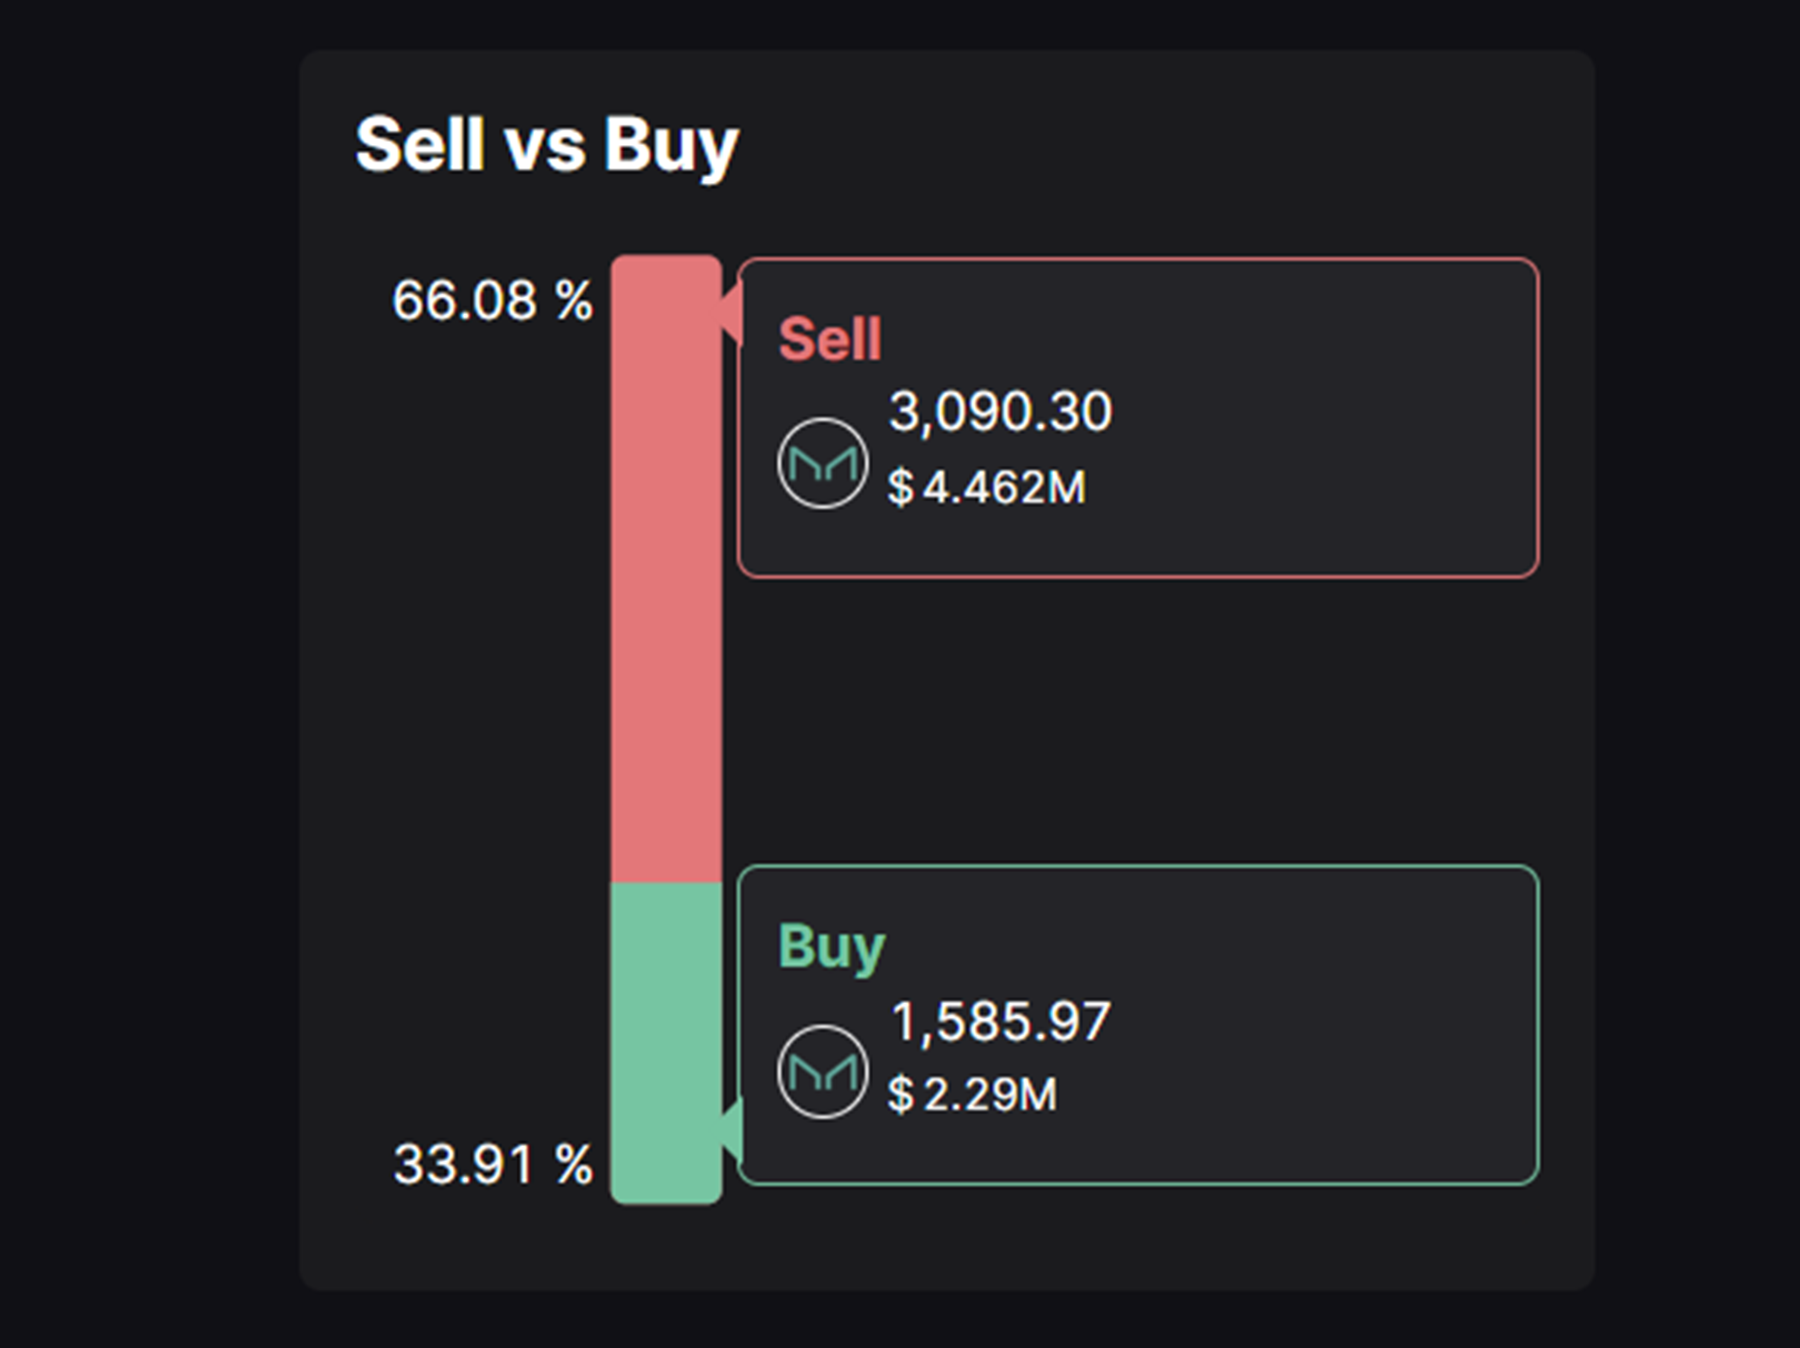This screenshot has height=1348, width=1800.
Task: Click the Maker icon in Buy card
Action: tap(822, 1072)
